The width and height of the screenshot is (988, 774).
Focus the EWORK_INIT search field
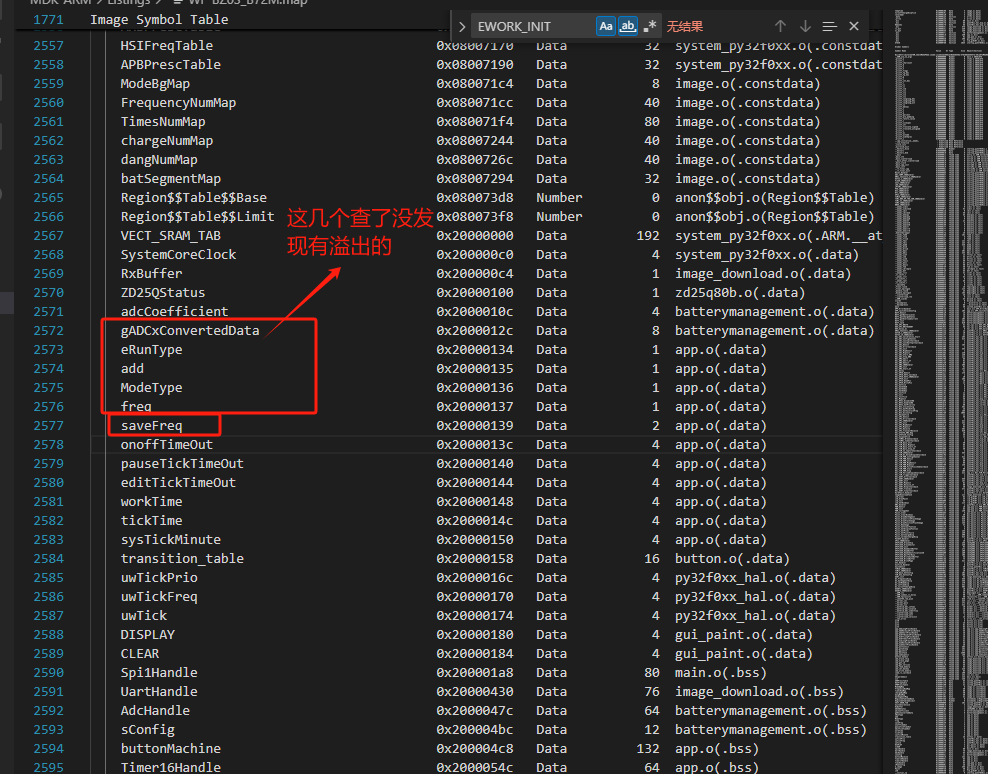click(534, 26)
